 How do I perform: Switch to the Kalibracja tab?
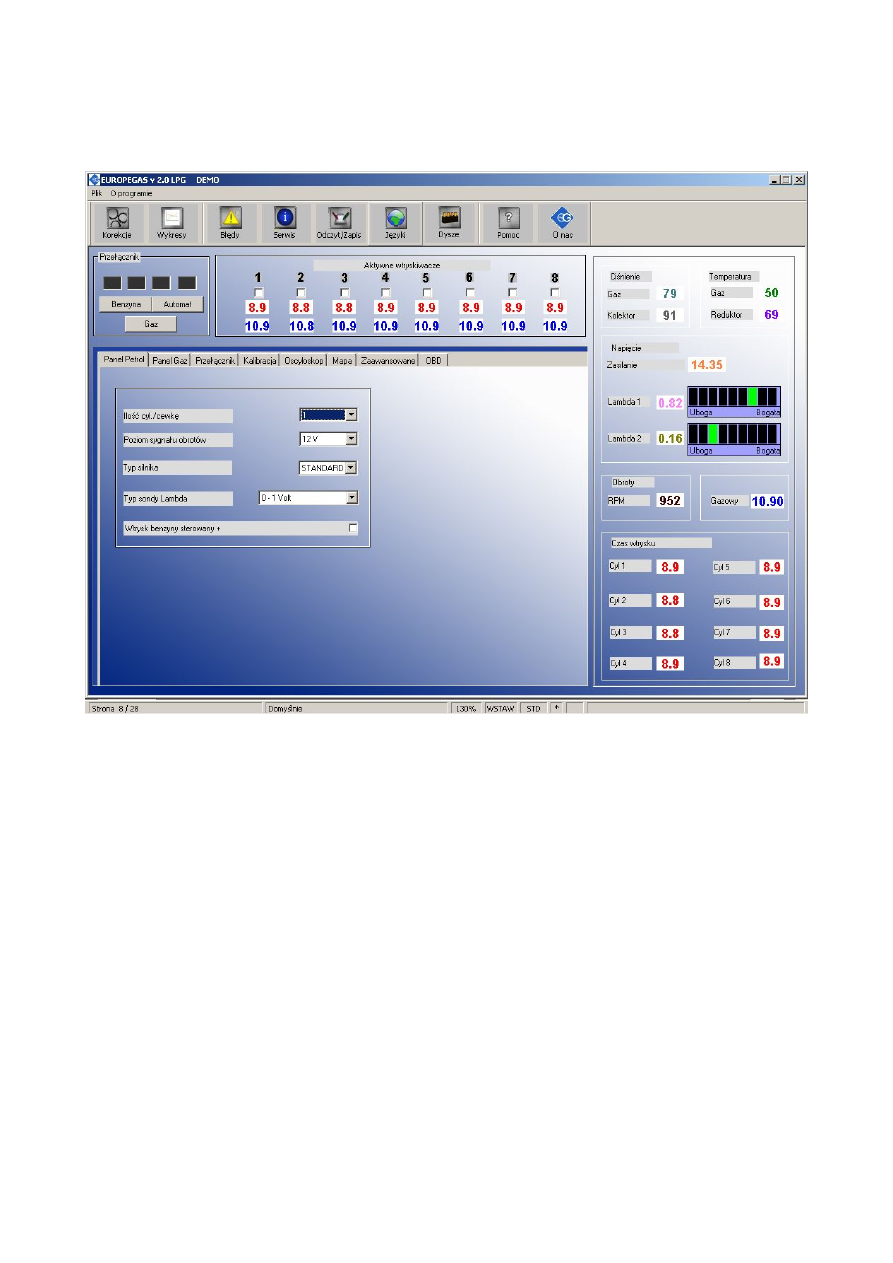pos(258,360)
